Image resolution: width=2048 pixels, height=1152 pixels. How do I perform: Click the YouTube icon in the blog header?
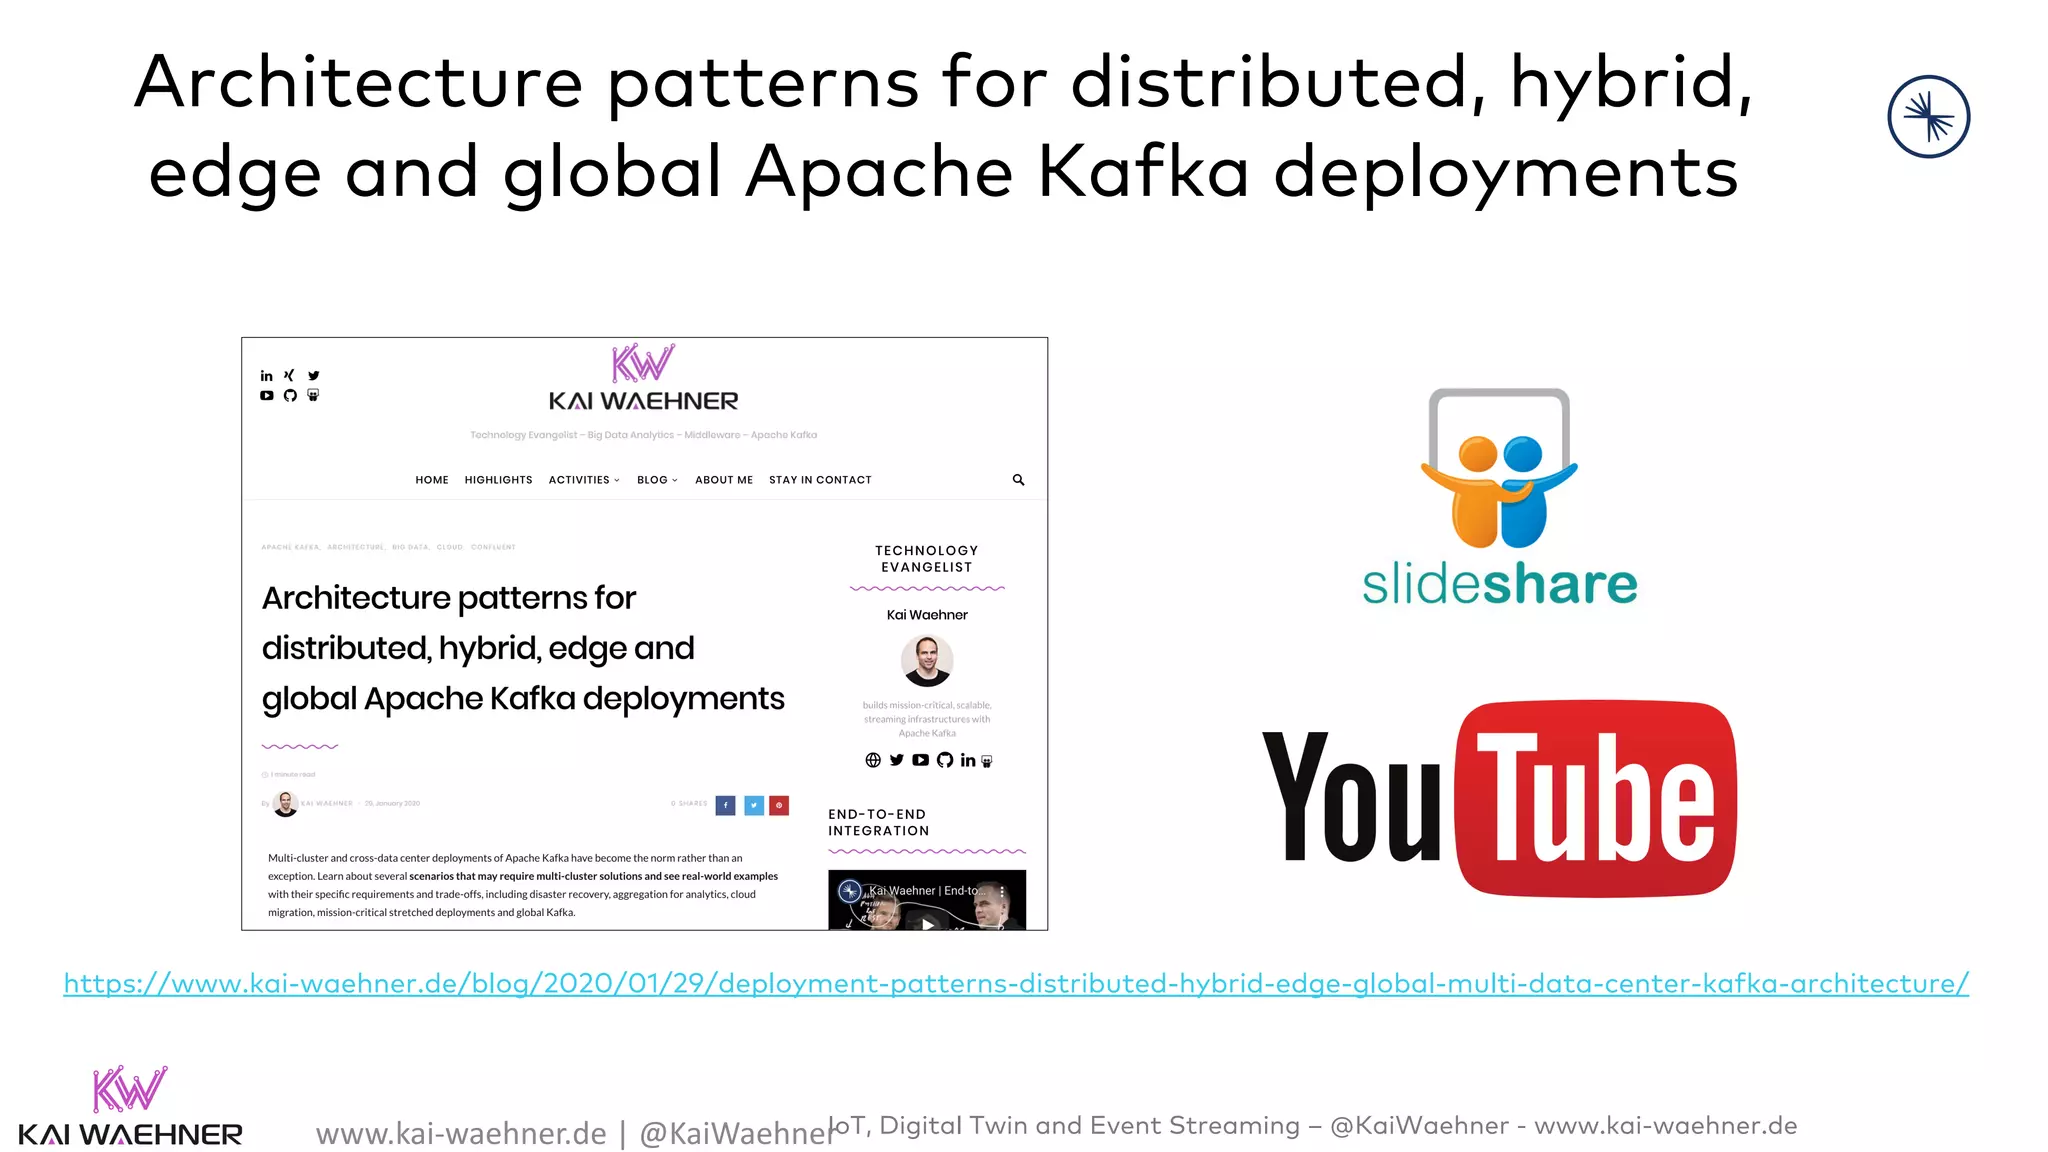(x=266, y=396)
